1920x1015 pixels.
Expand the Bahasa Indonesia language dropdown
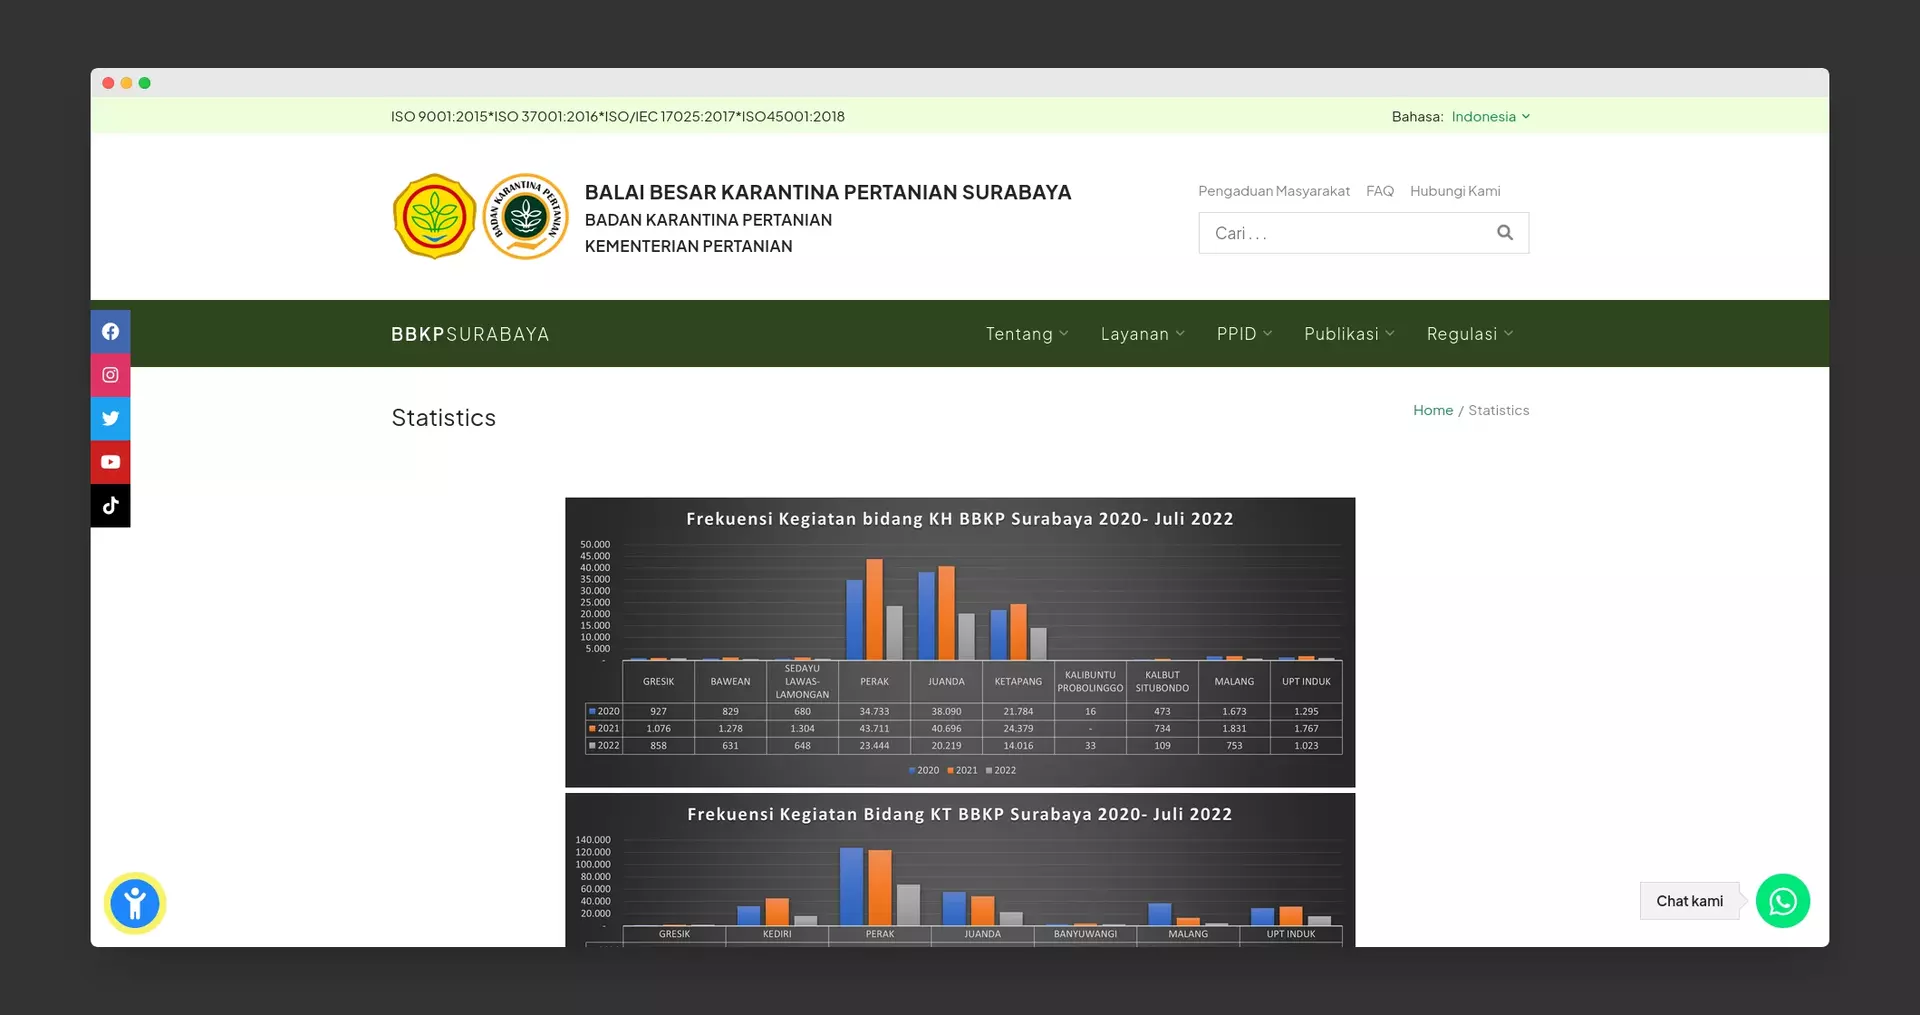1490,117
